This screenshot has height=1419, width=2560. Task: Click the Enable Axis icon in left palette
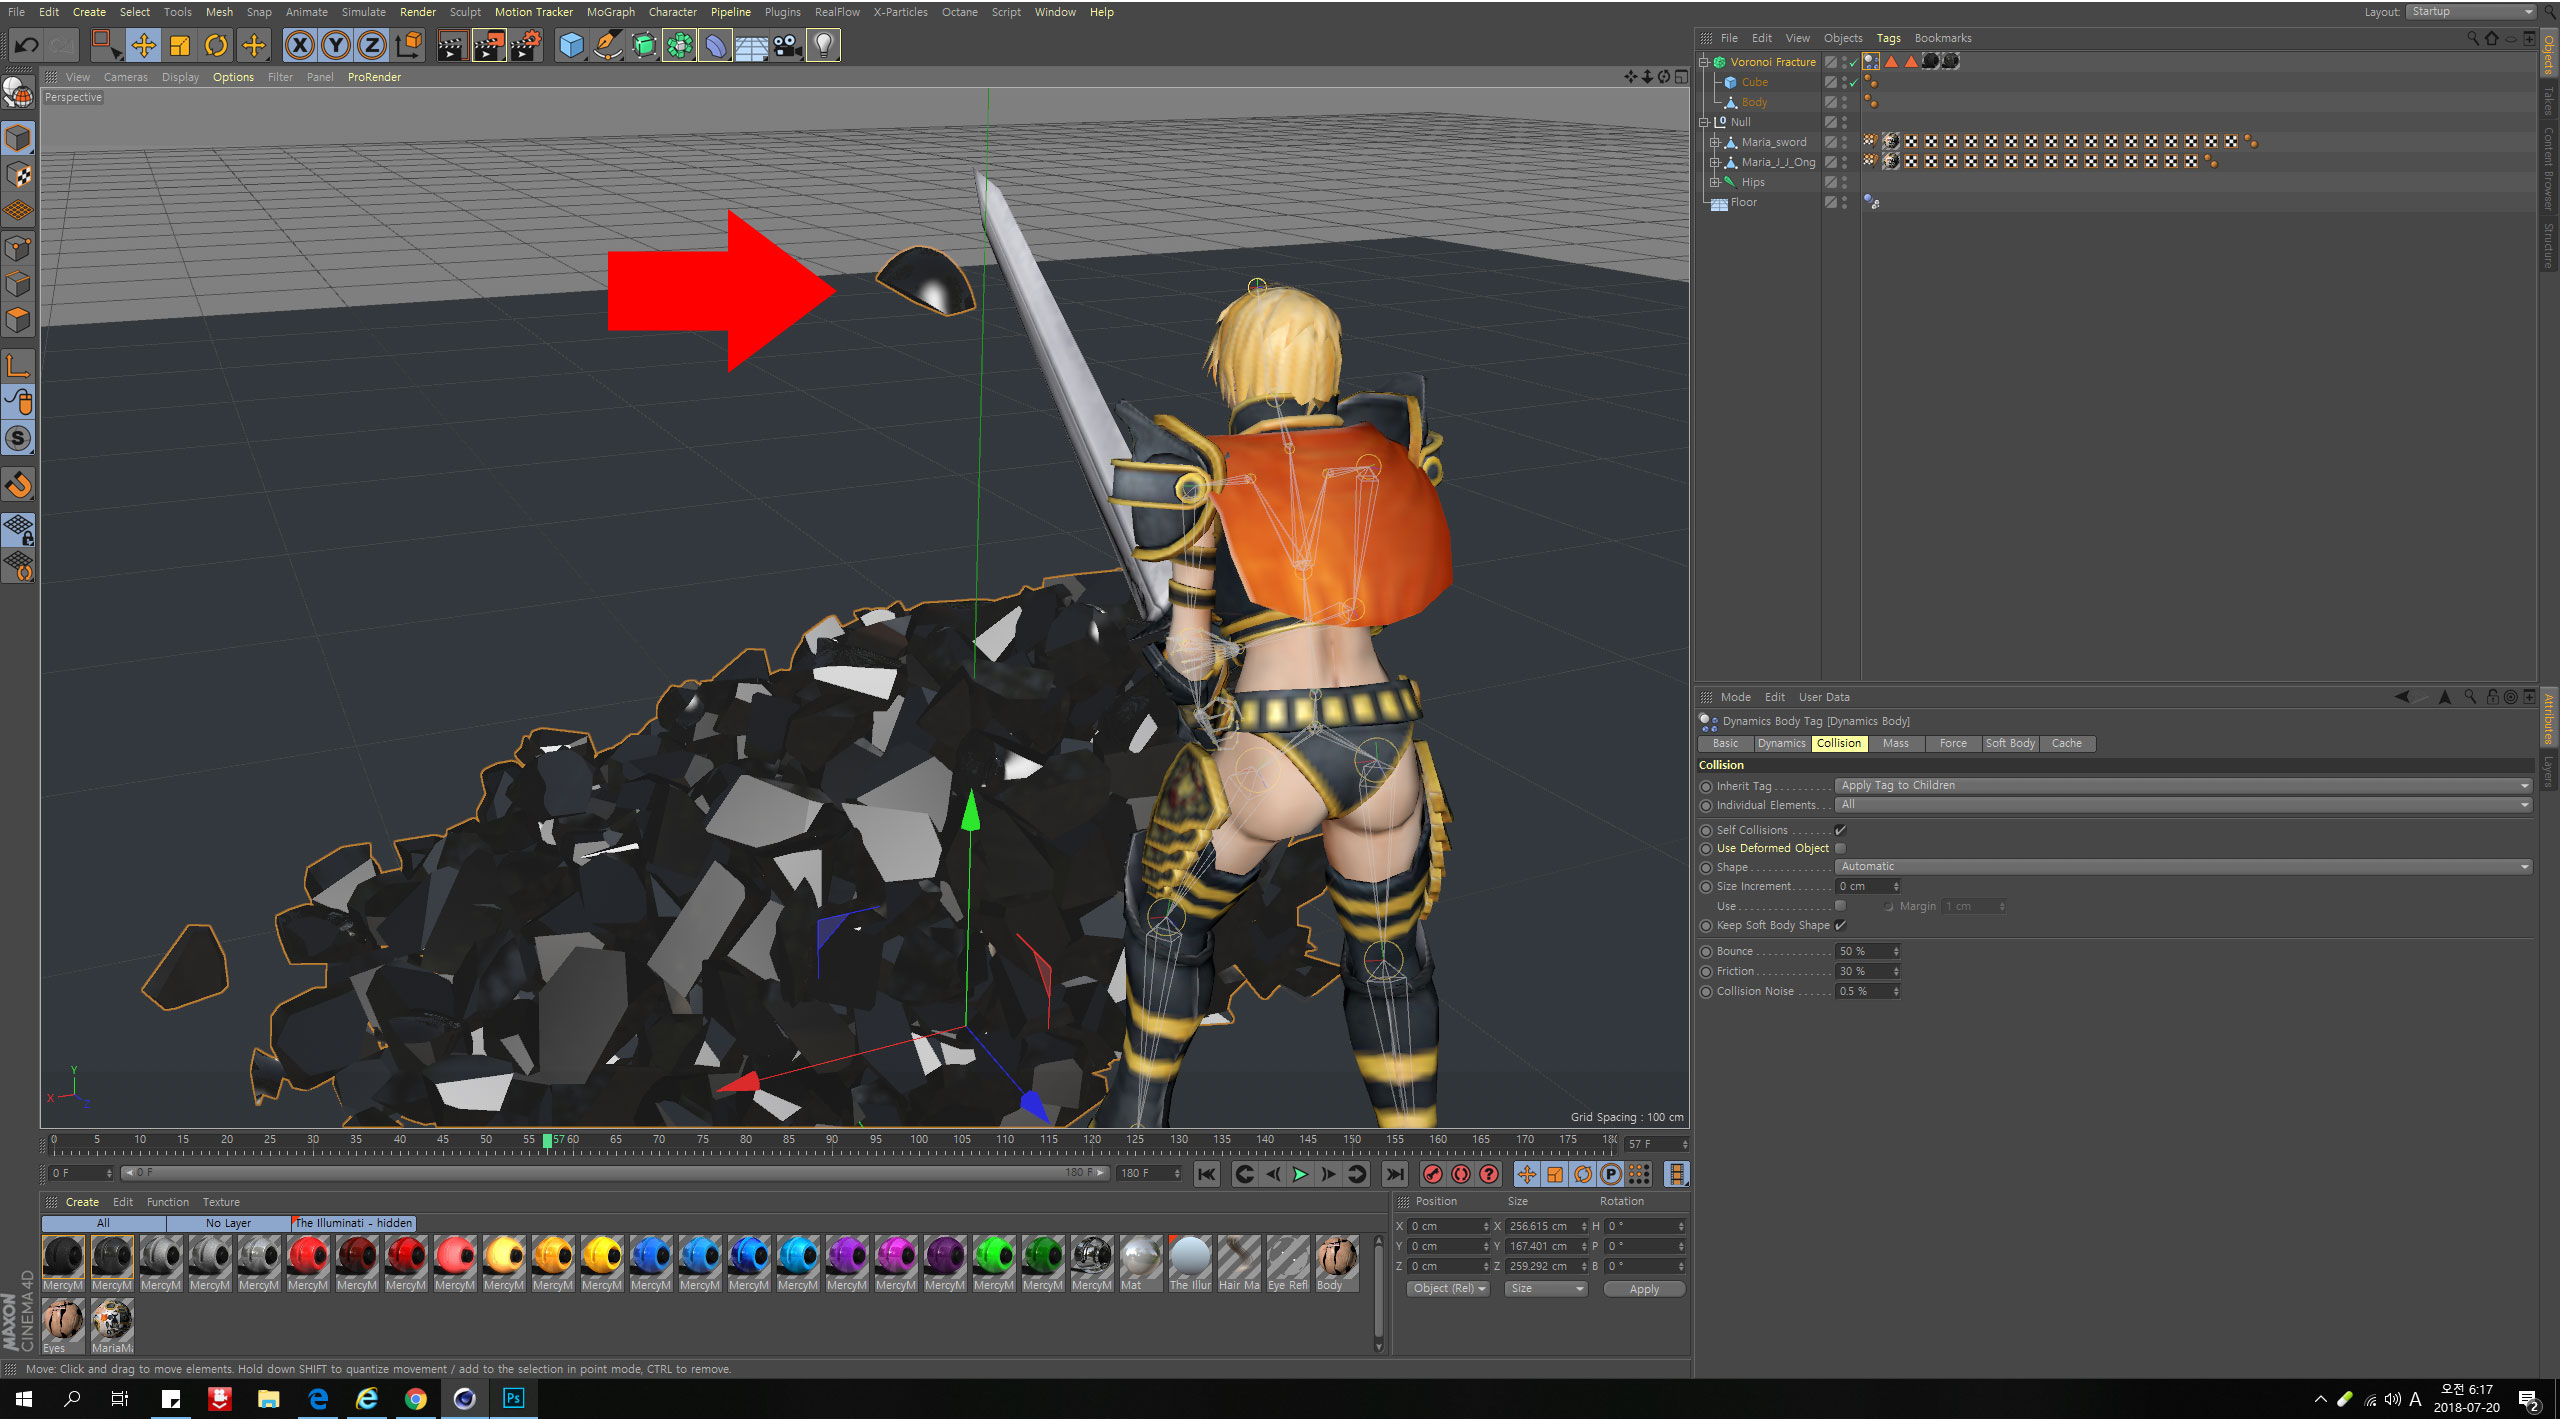[18, 367]
